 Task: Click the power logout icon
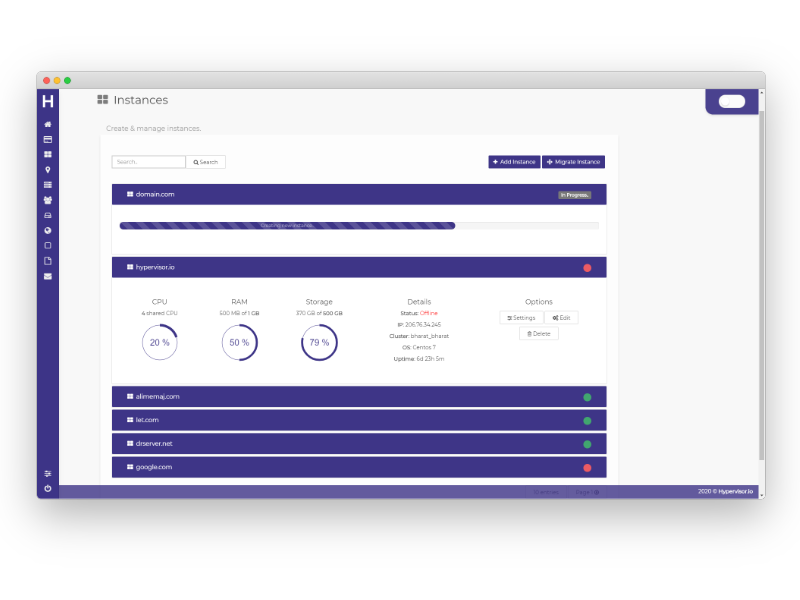[47, 488]
